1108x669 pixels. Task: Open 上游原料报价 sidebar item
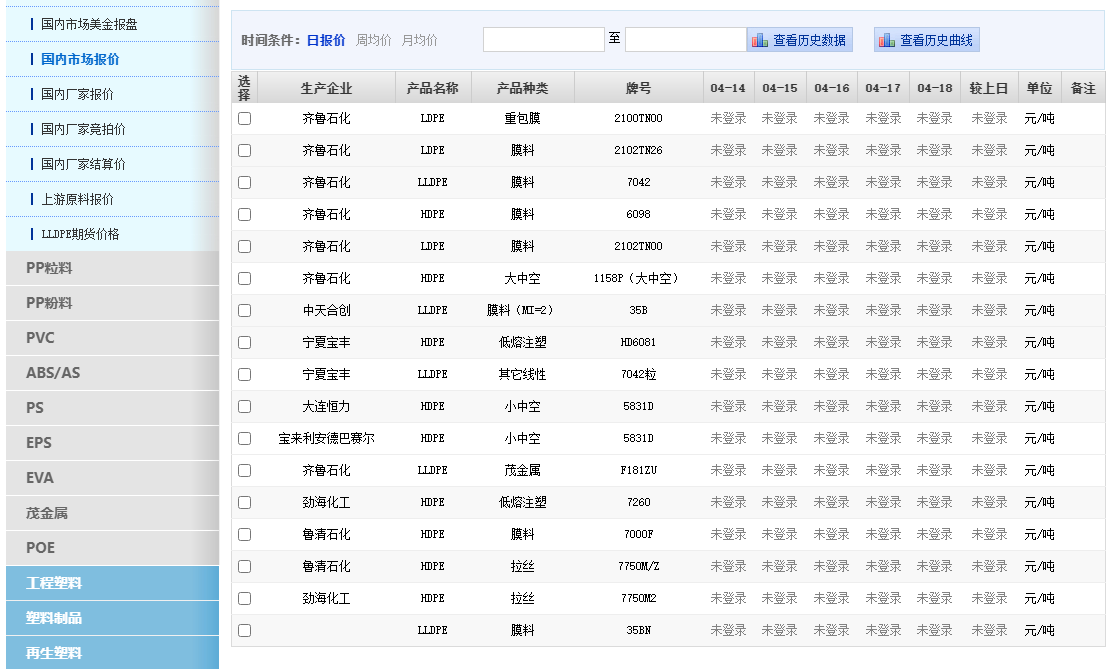[x=77, y=199]
